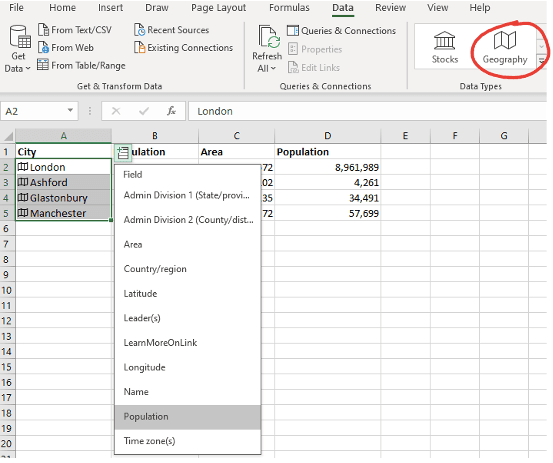Click the Glastonbury map card icon
This screenshot has width=553, height=463.
[x=23, y=197]
